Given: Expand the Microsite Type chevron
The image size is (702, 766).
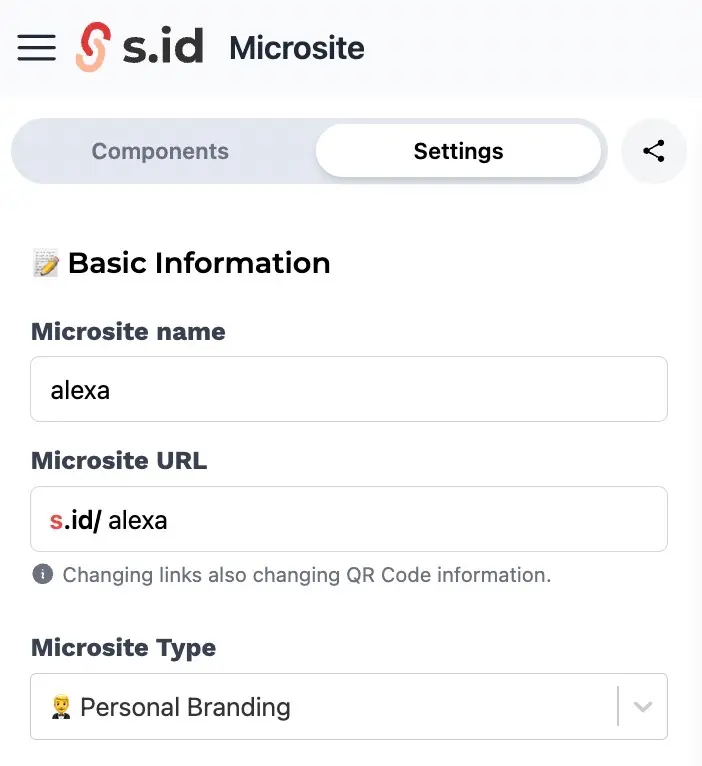Looking at the screenshot, I should 643,707.
